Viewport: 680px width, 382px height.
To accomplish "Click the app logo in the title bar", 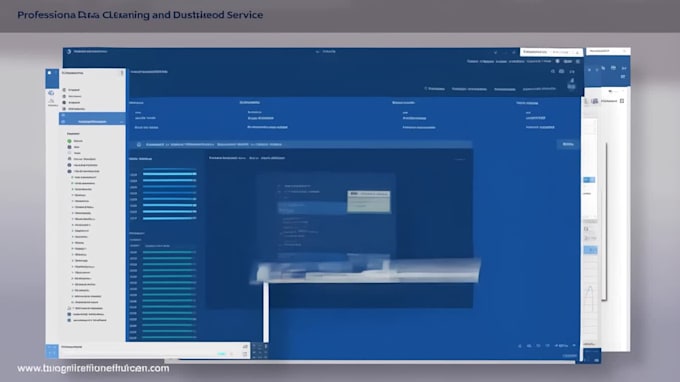I will pyautogui.click(x=69, y=52).
